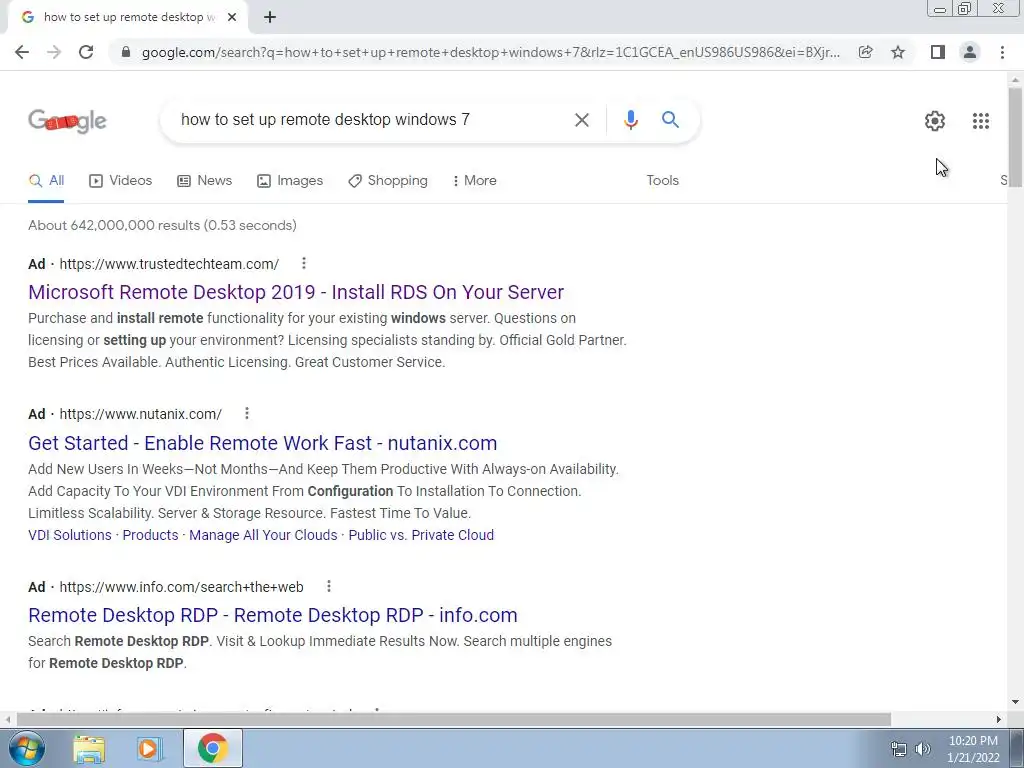
Task: Click the browser forward arrow
Action: [x=54, y=52]
